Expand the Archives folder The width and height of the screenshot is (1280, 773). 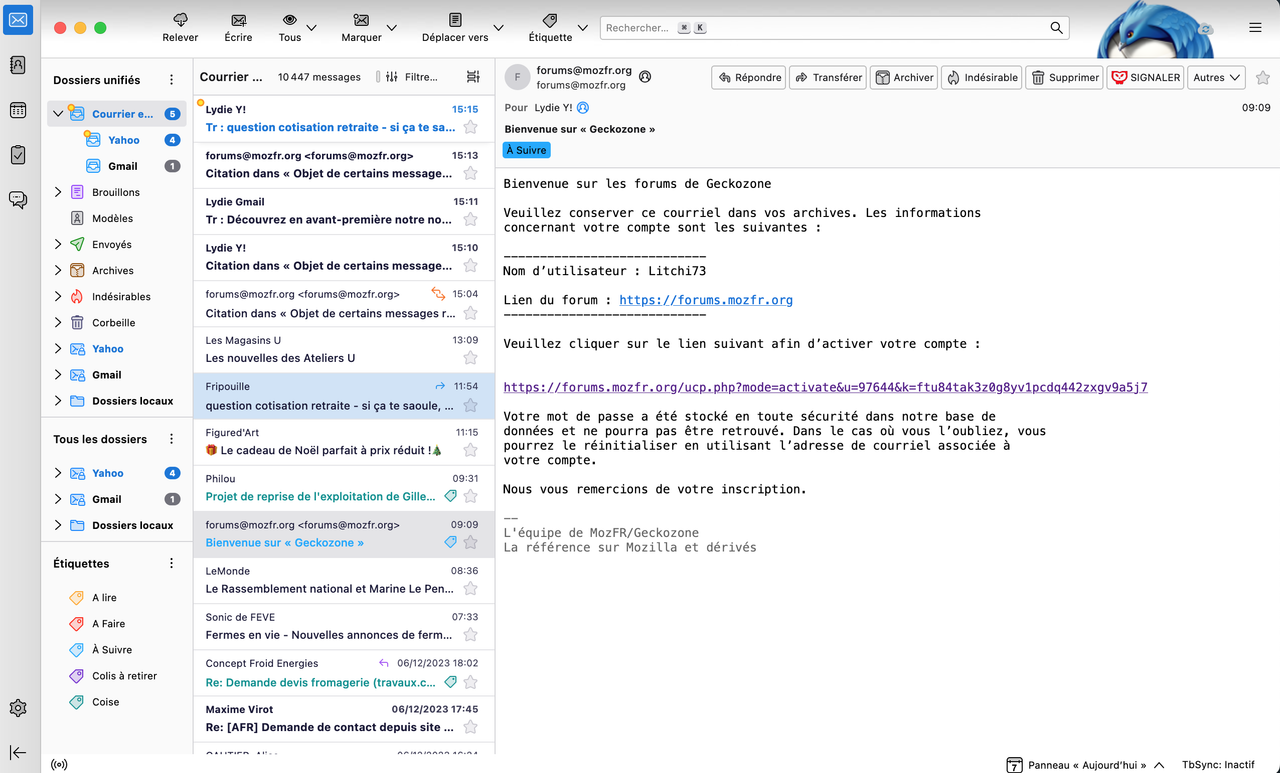click(x=58, y=270)
